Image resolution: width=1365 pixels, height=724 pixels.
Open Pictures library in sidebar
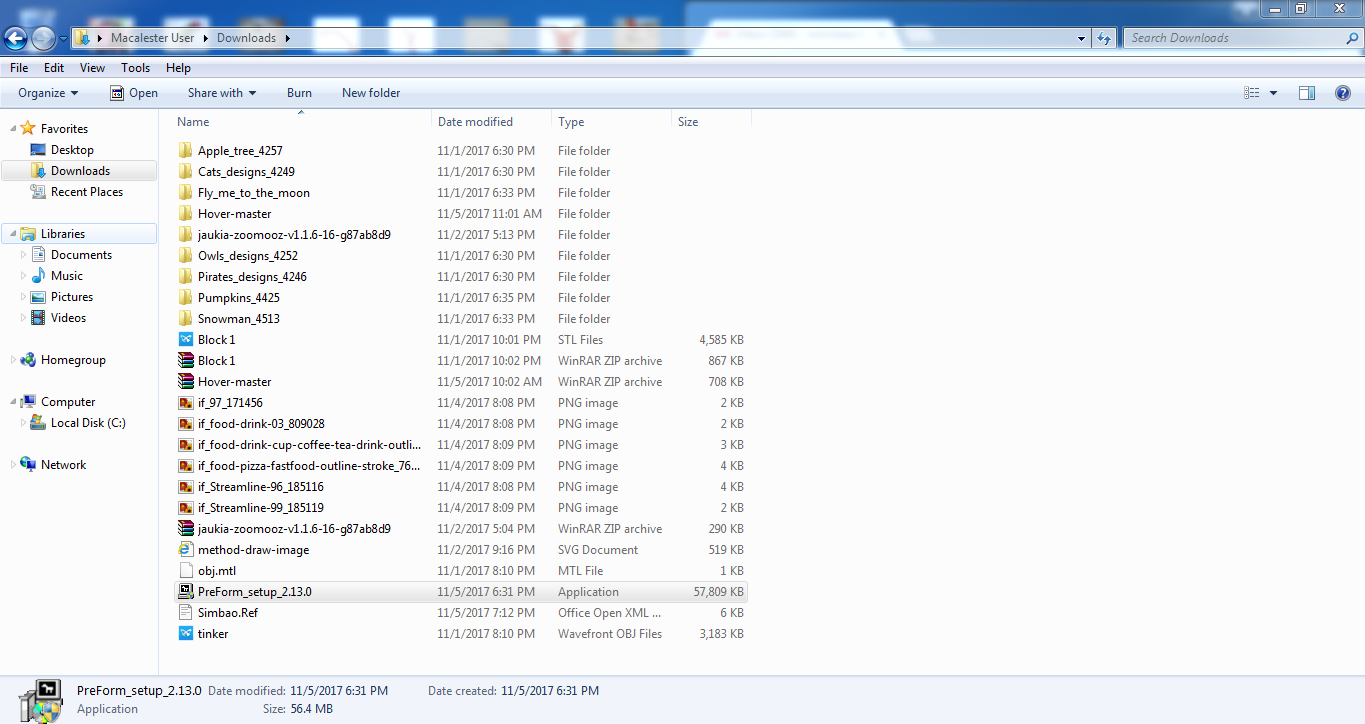[72, 297]
